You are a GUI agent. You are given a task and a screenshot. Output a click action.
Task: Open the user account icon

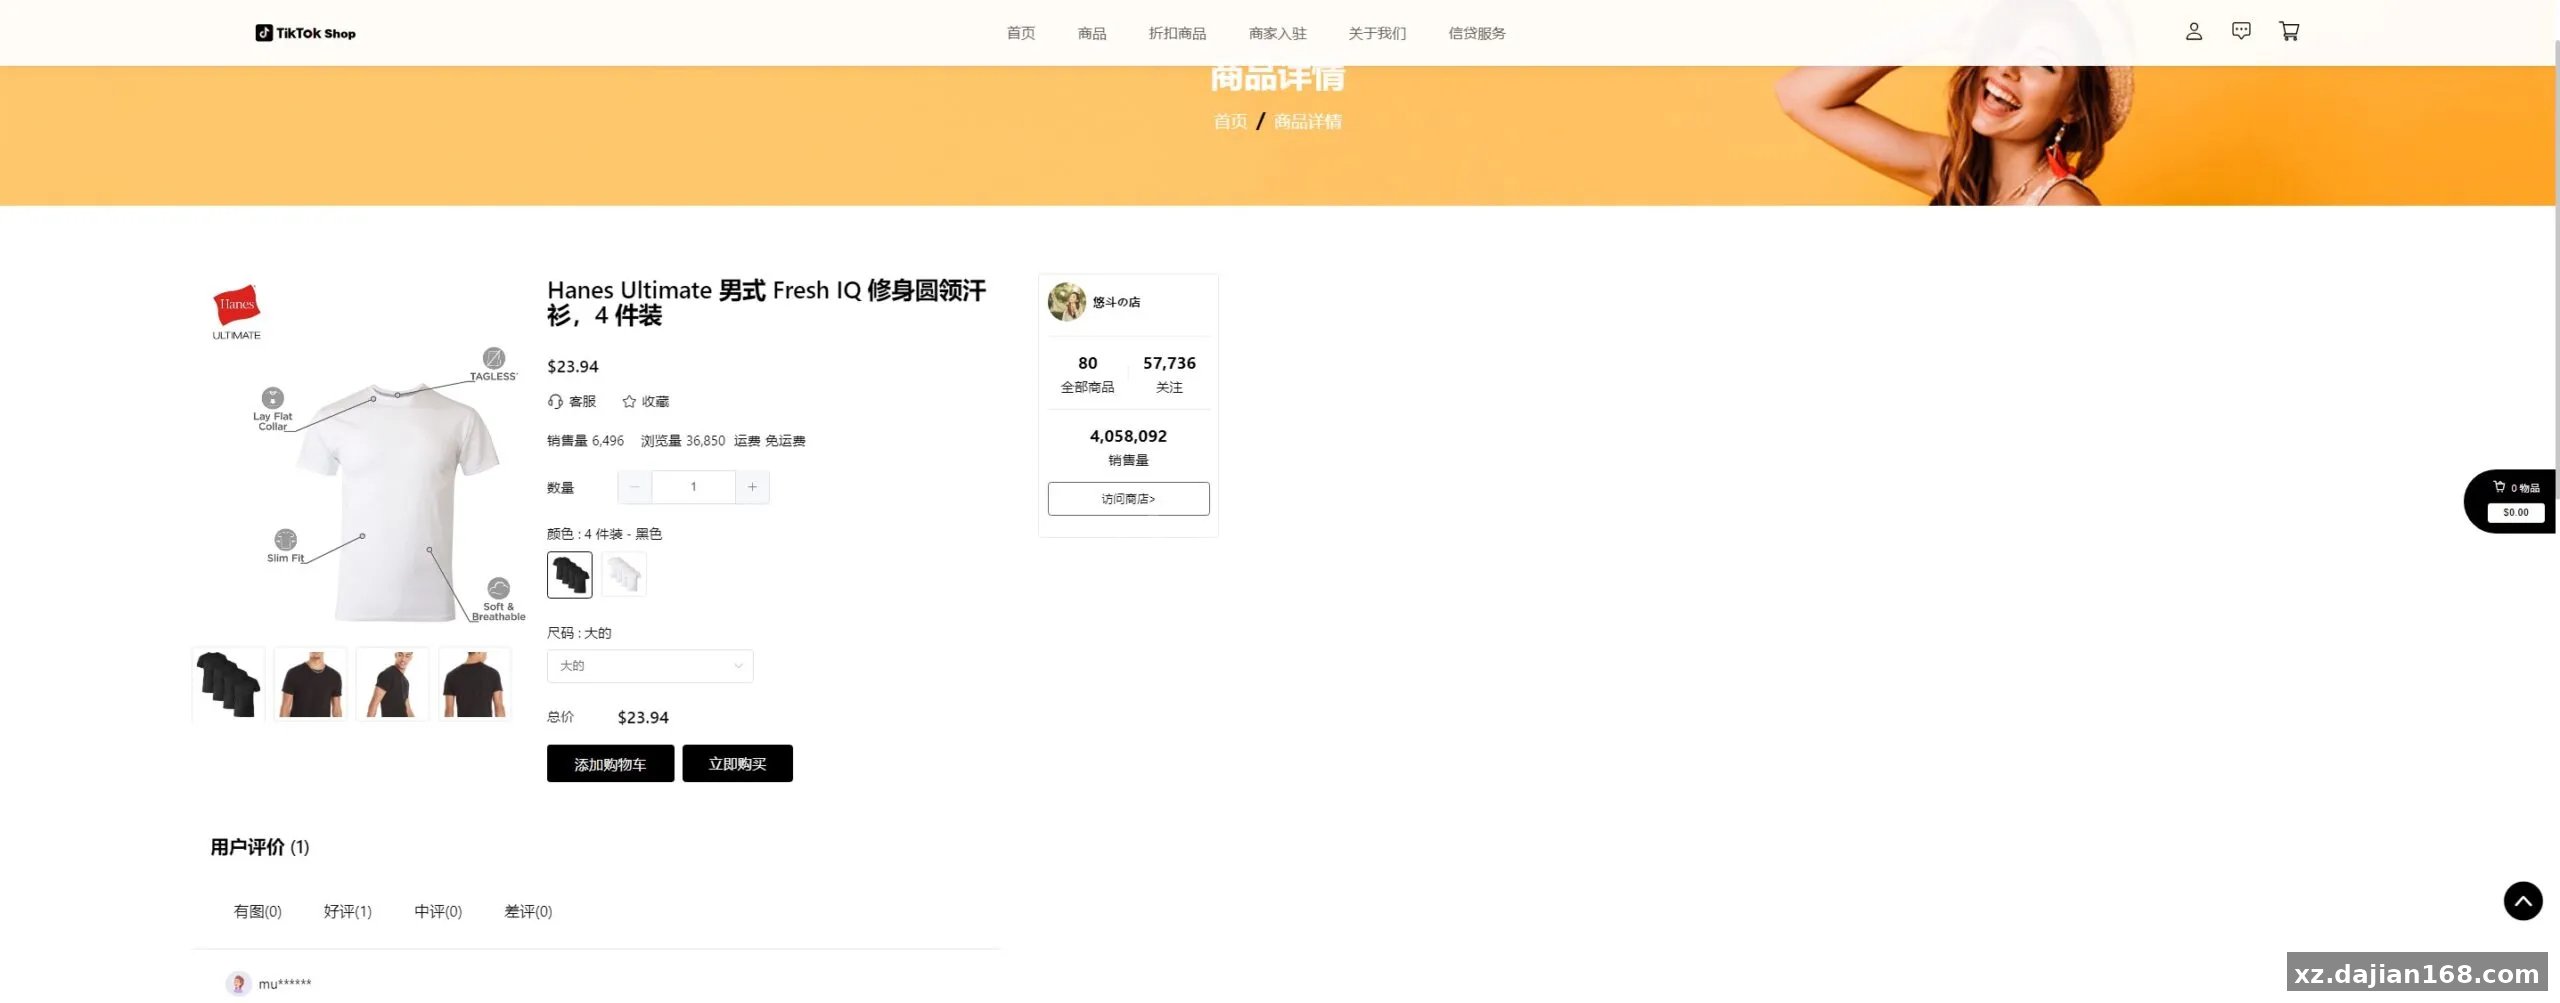tap(2193, 32)
